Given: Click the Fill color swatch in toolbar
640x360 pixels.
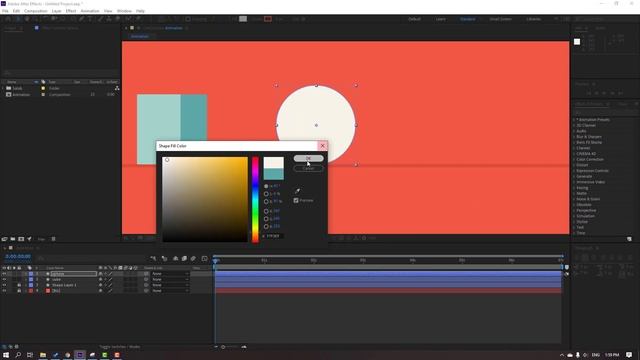Looking at the screenshot, I should point(243,19).
